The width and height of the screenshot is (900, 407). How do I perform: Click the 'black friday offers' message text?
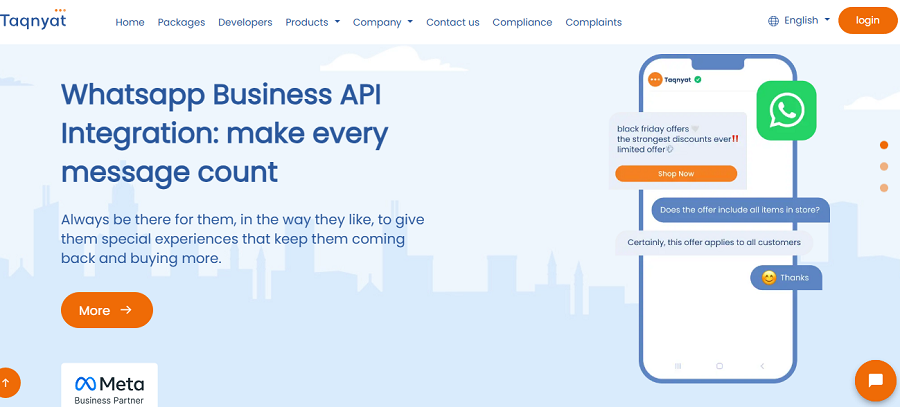[677, 139]
